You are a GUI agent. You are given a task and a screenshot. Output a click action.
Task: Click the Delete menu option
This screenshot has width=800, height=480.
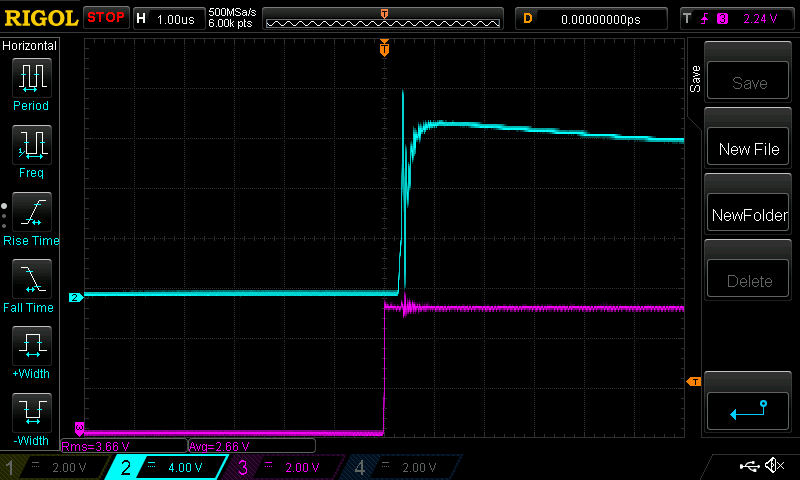[749, 281]
